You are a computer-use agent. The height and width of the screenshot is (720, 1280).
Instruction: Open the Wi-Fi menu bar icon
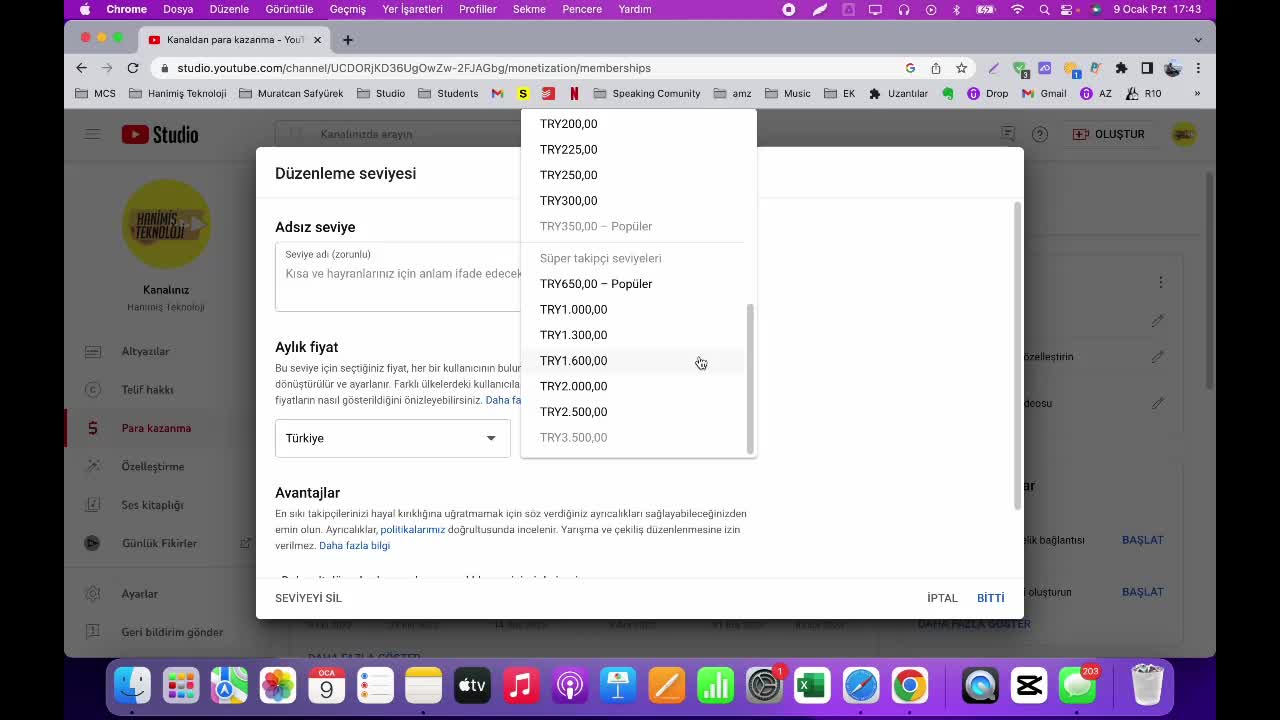[1018, 9]
